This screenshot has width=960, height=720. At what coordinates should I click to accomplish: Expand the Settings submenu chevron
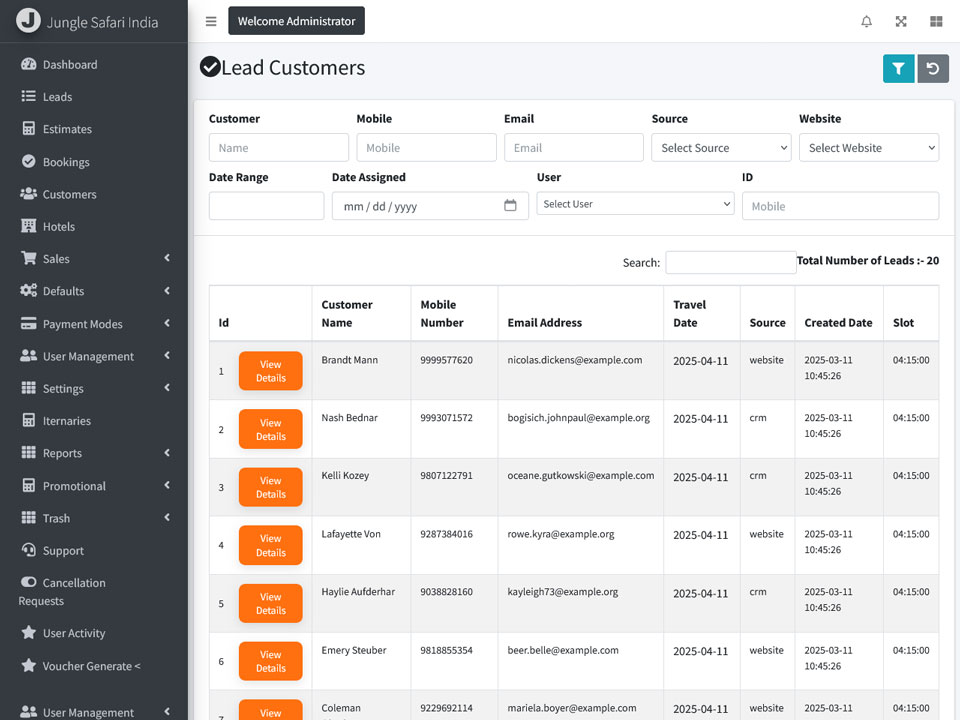point(167,388)
